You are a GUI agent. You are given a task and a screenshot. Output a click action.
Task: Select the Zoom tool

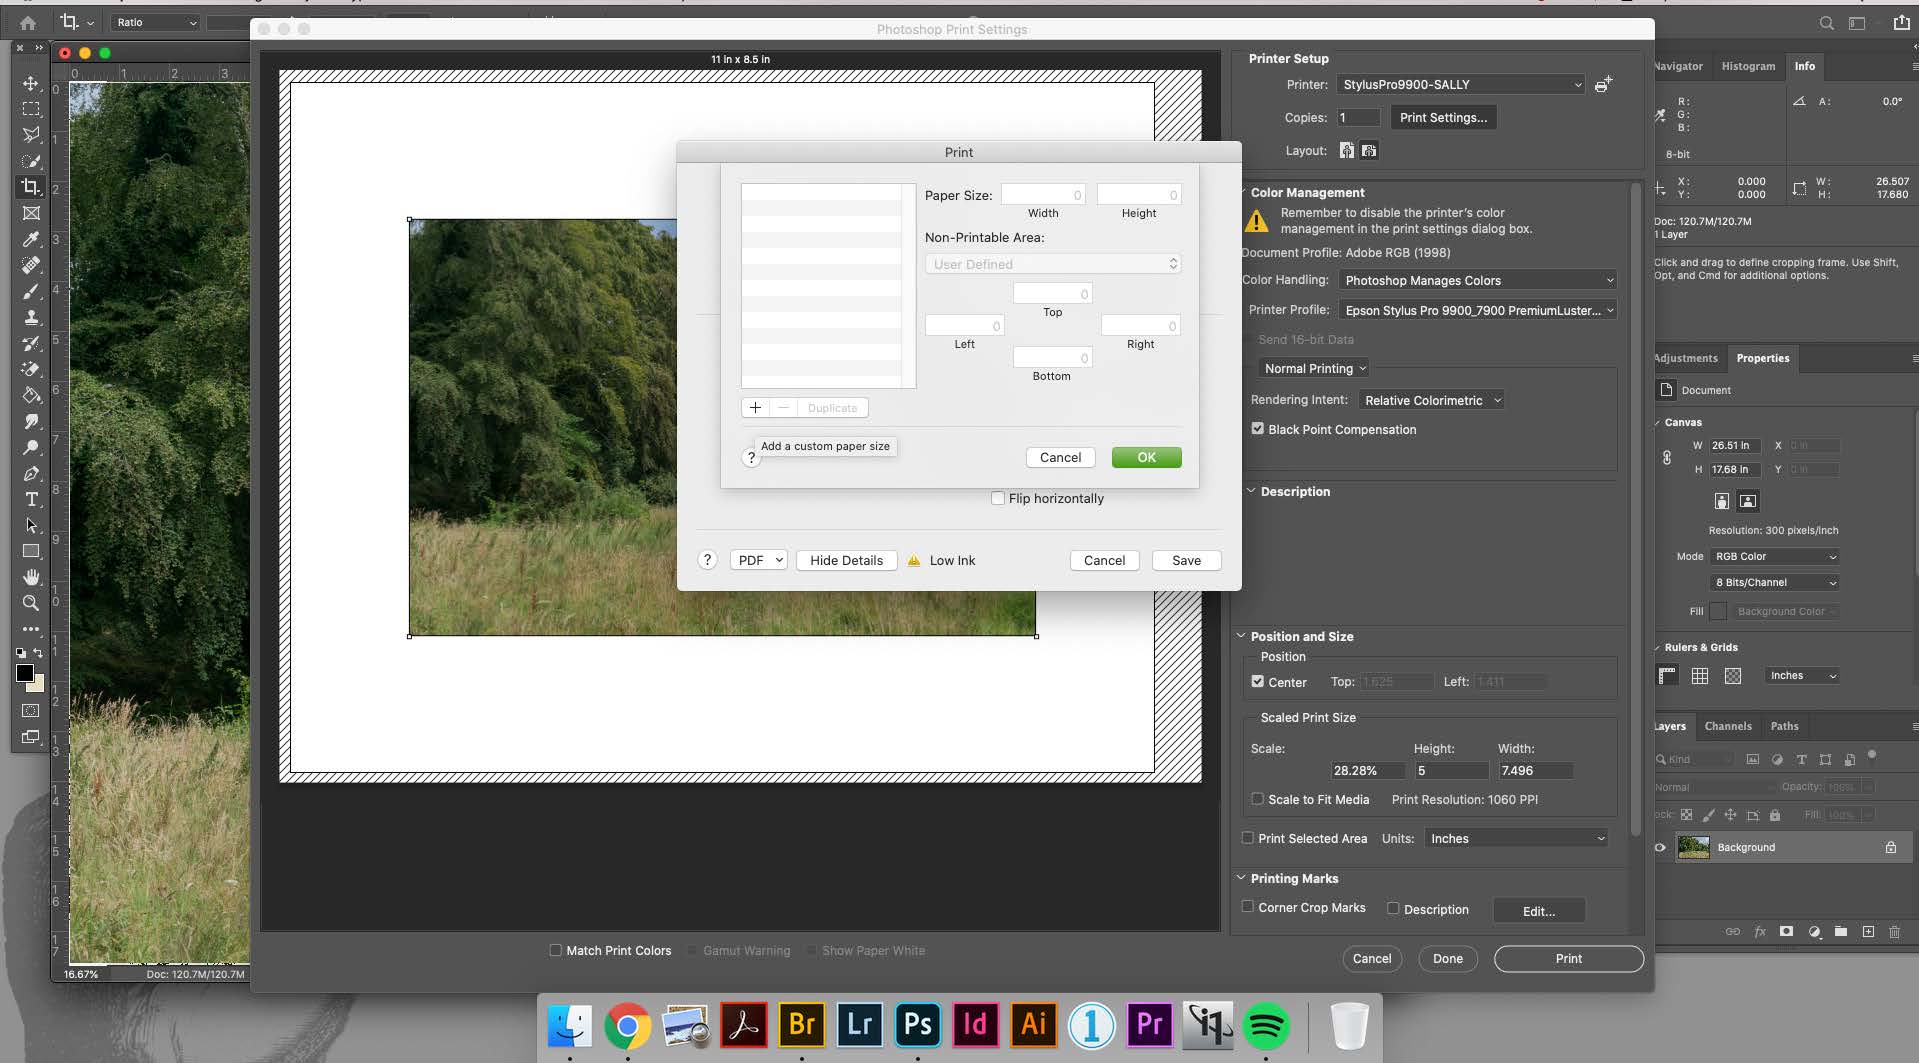pos(31,603)
